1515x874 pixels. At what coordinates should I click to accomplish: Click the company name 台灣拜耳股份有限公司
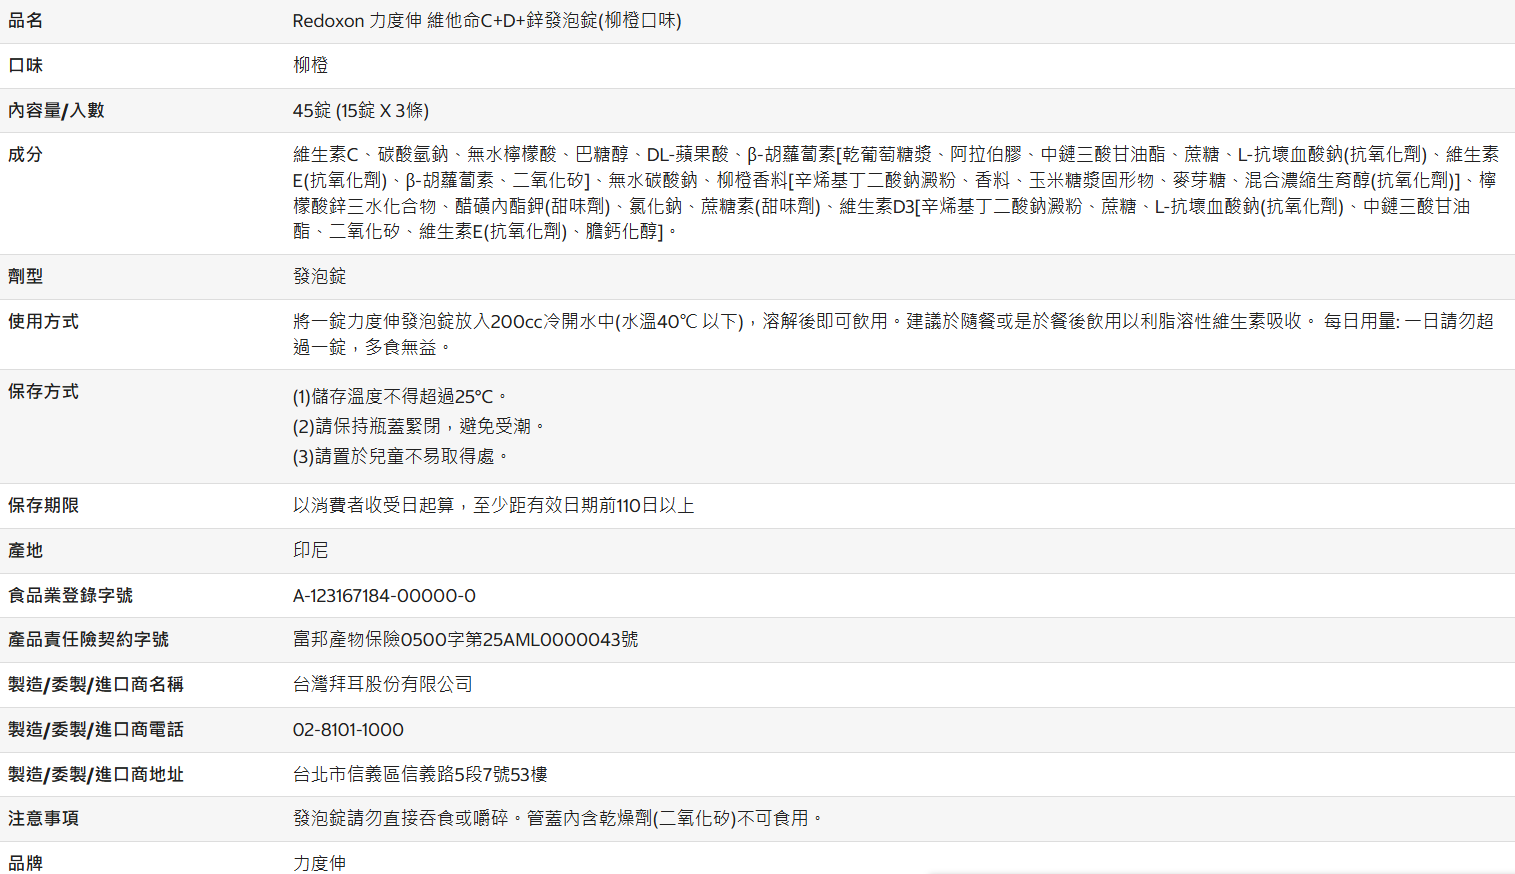coord(382,684)
